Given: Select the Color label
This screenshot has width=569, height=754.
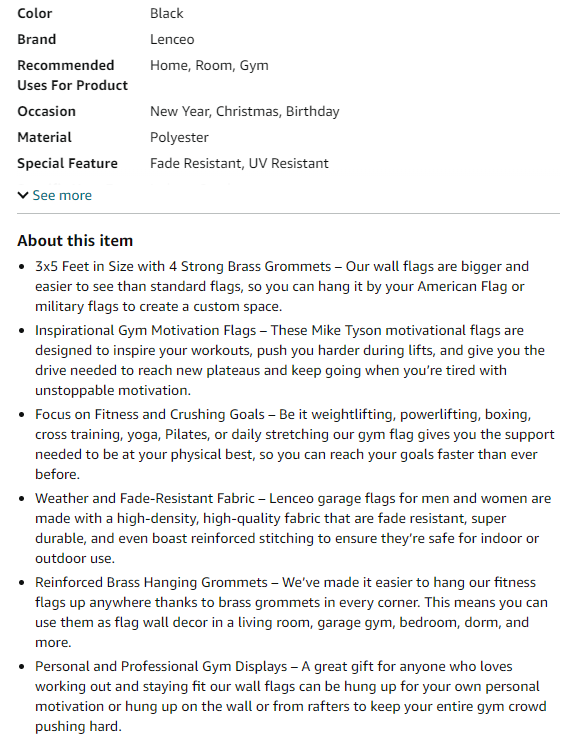Looking at the screenshot, I should tap(35, 13).
